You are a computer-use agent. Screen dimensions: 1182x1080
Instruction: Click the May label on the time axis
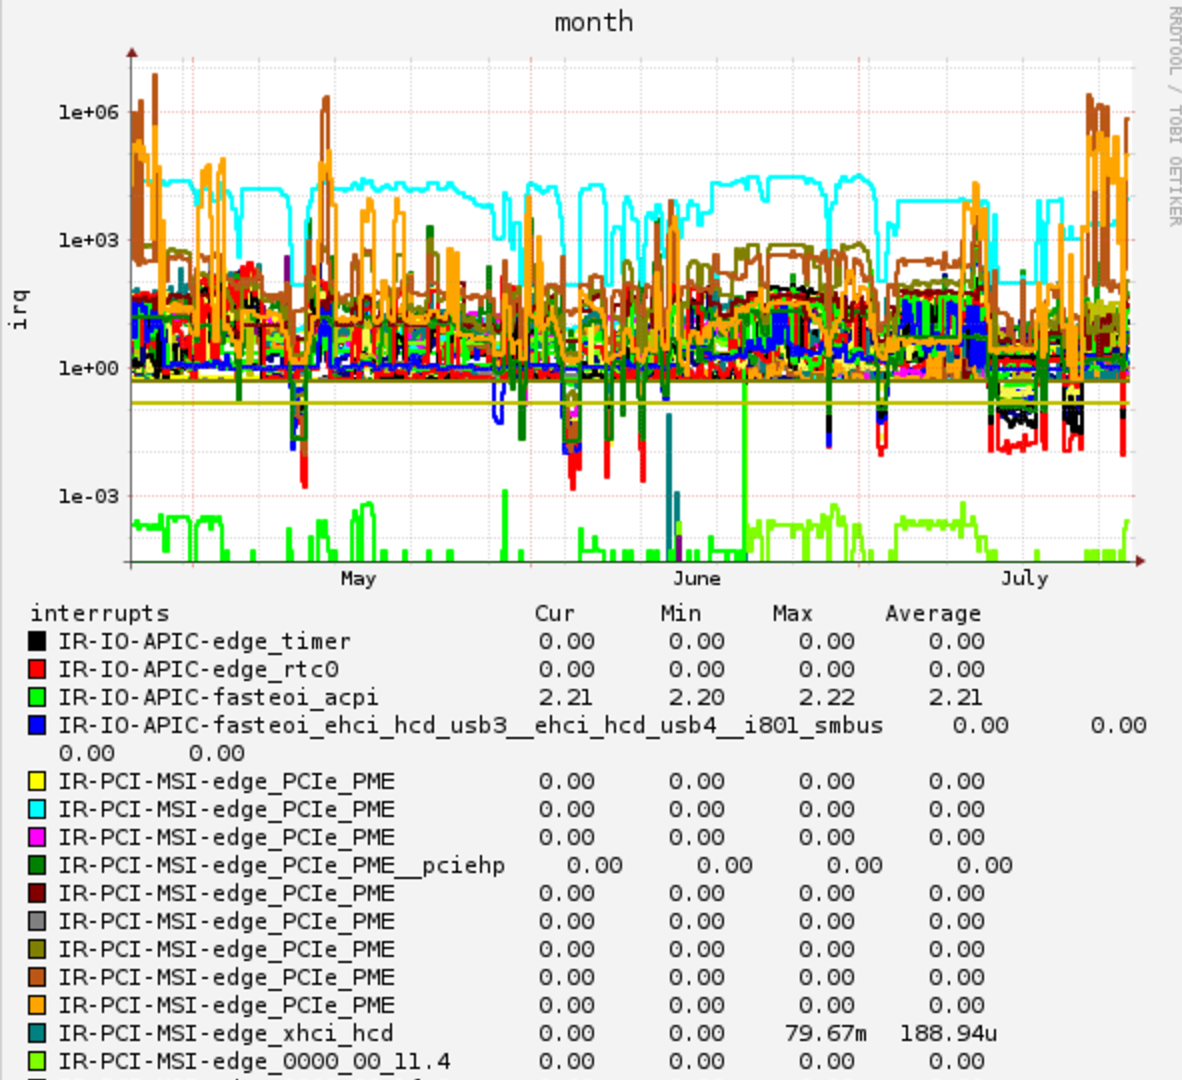[x=358, y=579]
